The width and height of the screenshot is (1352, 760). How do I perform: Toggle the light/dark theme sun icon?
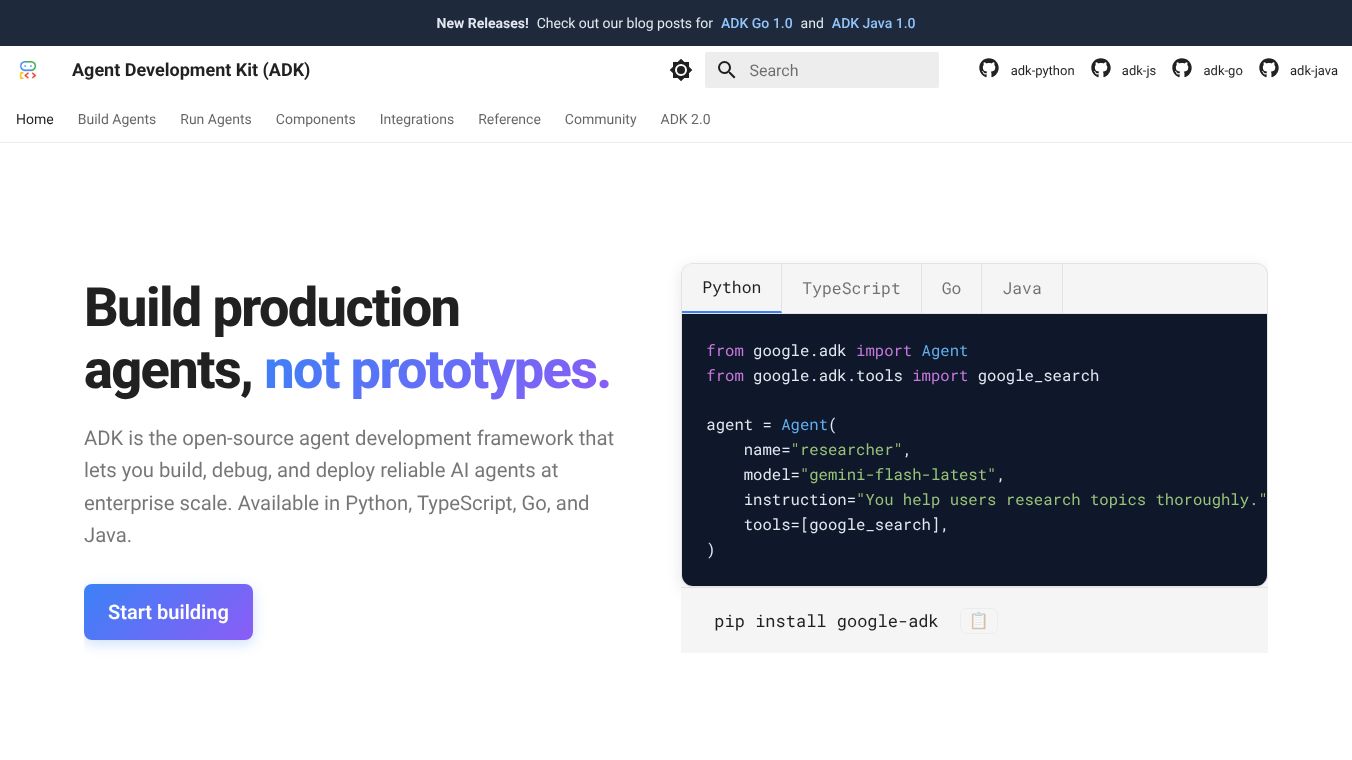(x=681, y=70)
